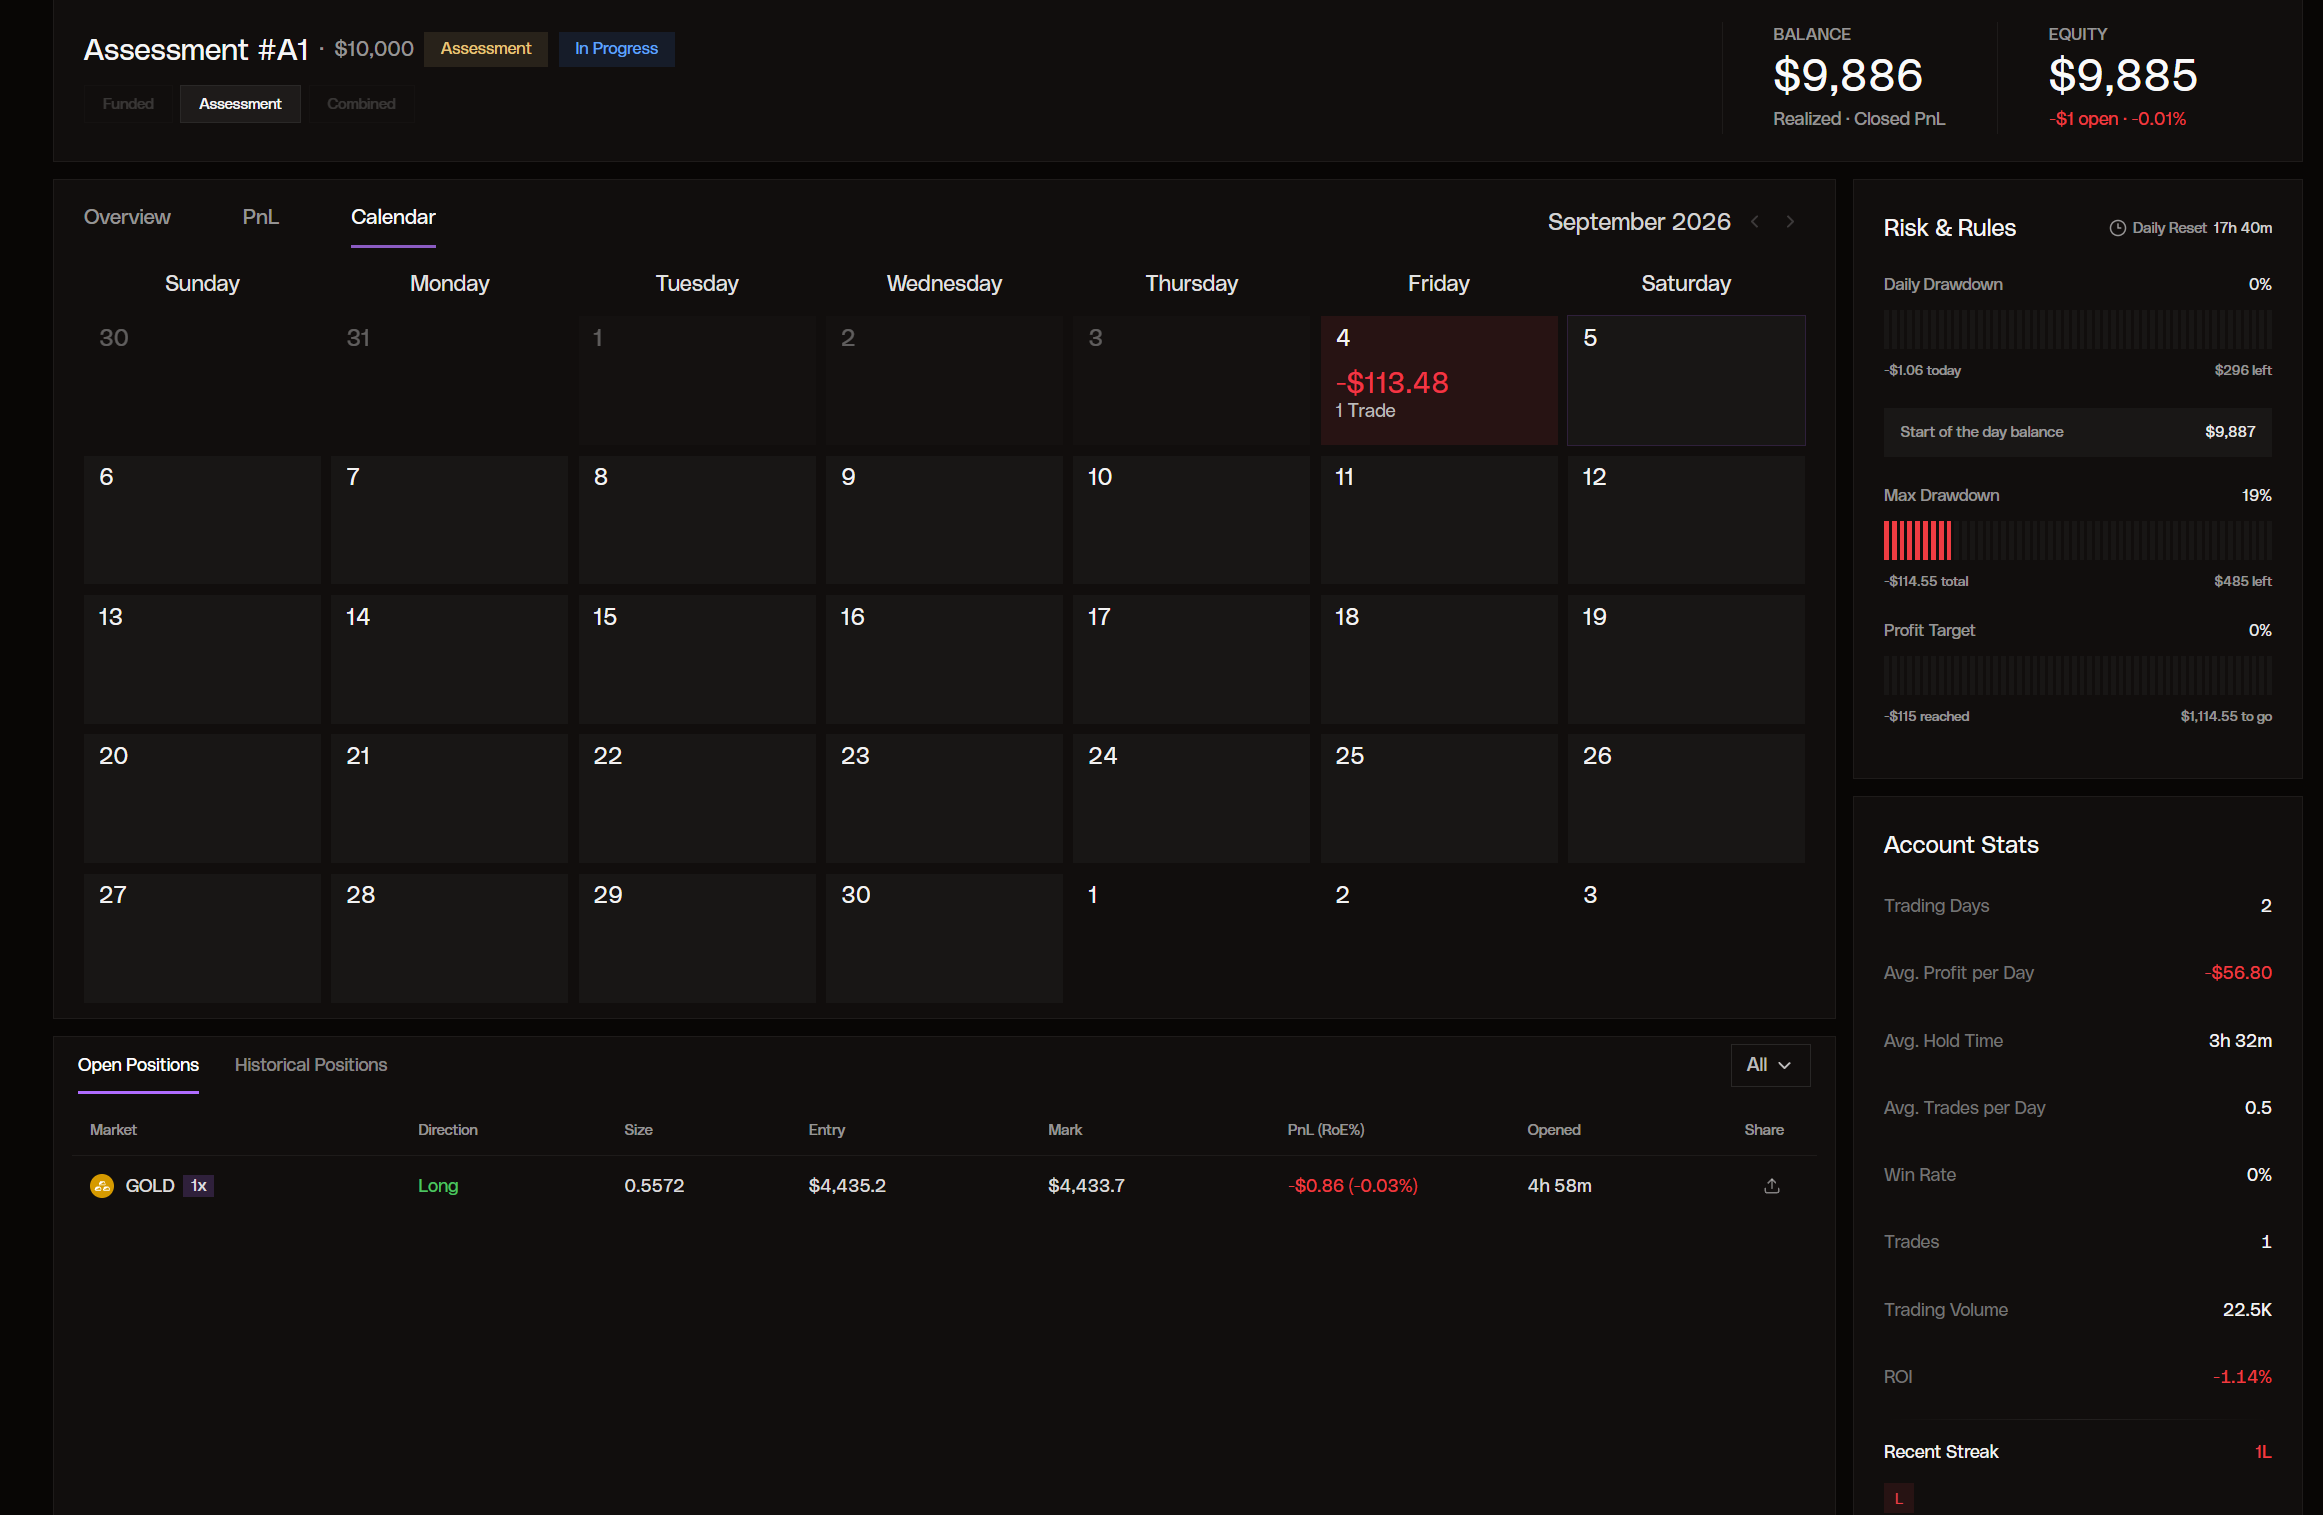Screen dimensions: 2323x1515
Task: Click the $9,886 balance value
Action: click(x=1848, y=76)
